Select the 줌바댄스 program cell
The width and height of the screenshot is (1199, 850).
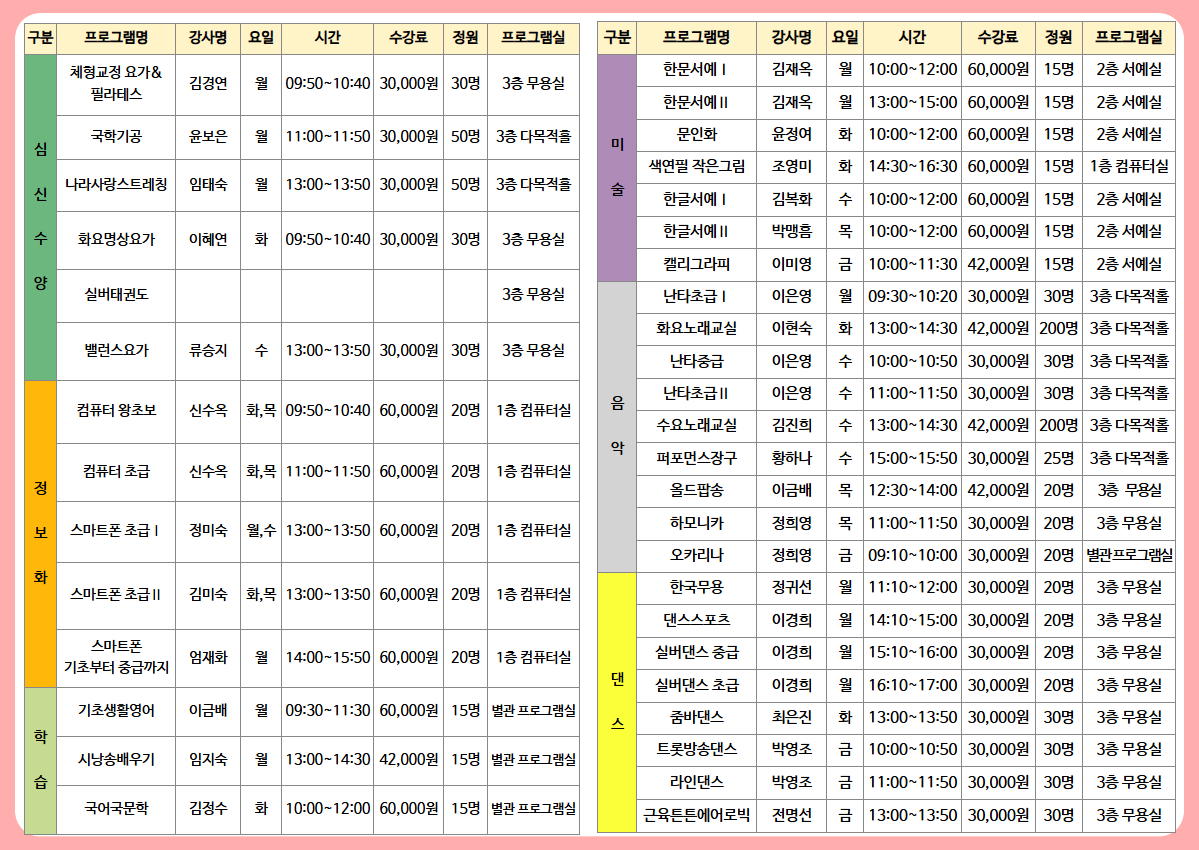coord(696,717)
